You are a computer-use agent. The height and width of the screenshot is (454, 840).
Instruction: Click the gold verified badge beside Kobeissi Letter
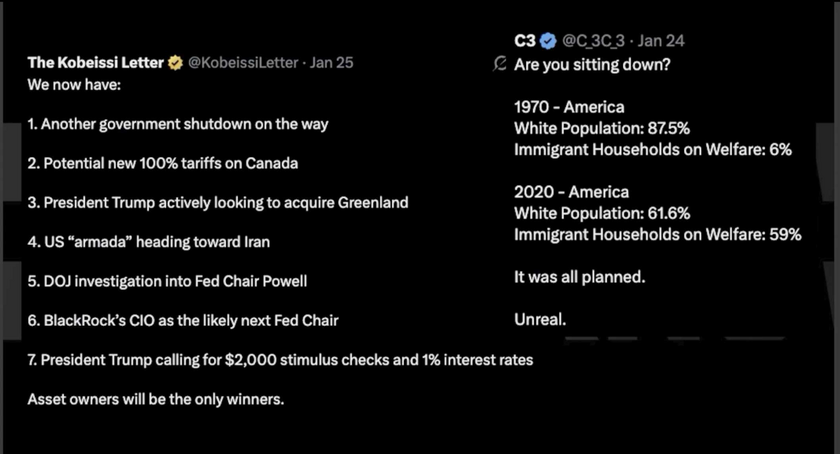coord(174,63)
